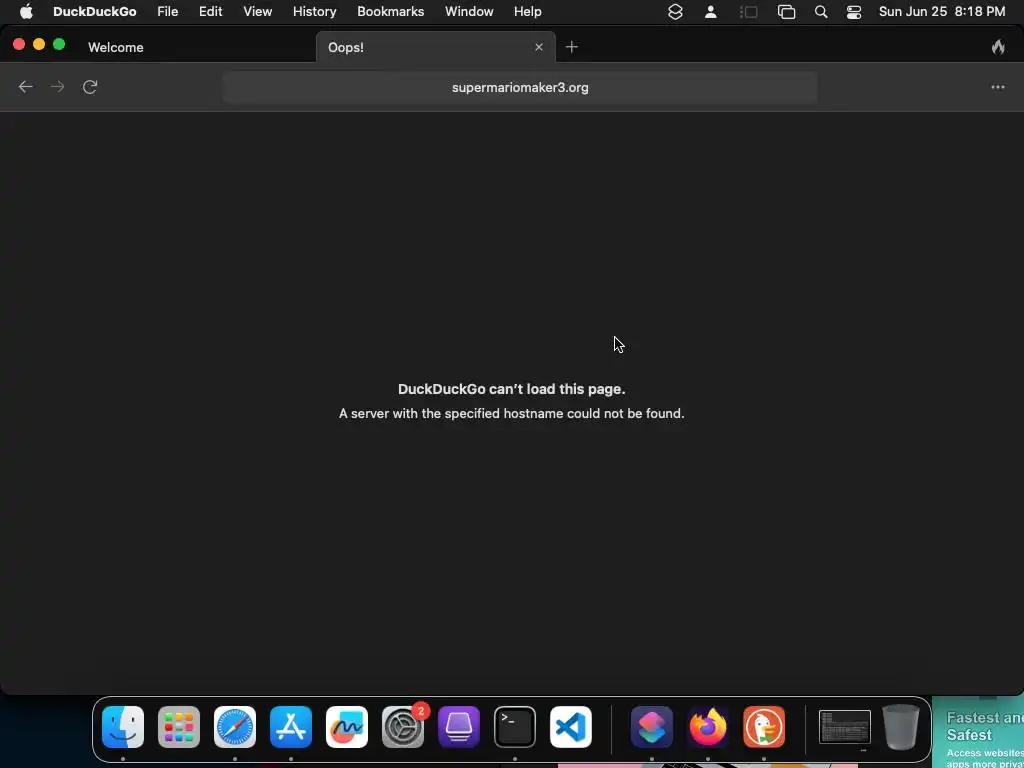Open Spotlight search in menu bar
1024x768 pixels.
coord(821,12)
